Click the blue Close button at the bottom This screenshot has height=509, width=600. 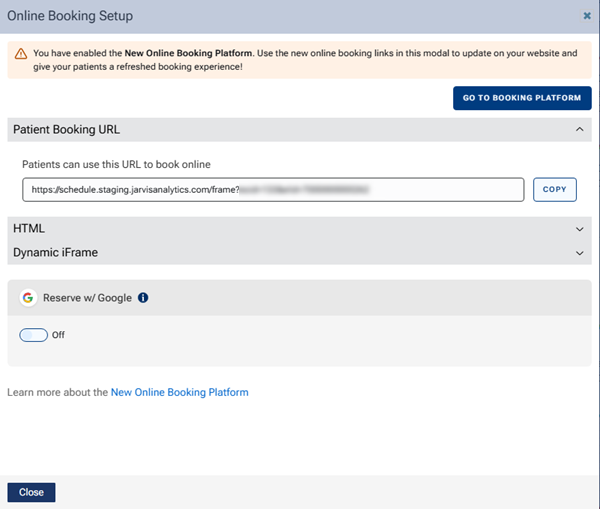(31, 492)
